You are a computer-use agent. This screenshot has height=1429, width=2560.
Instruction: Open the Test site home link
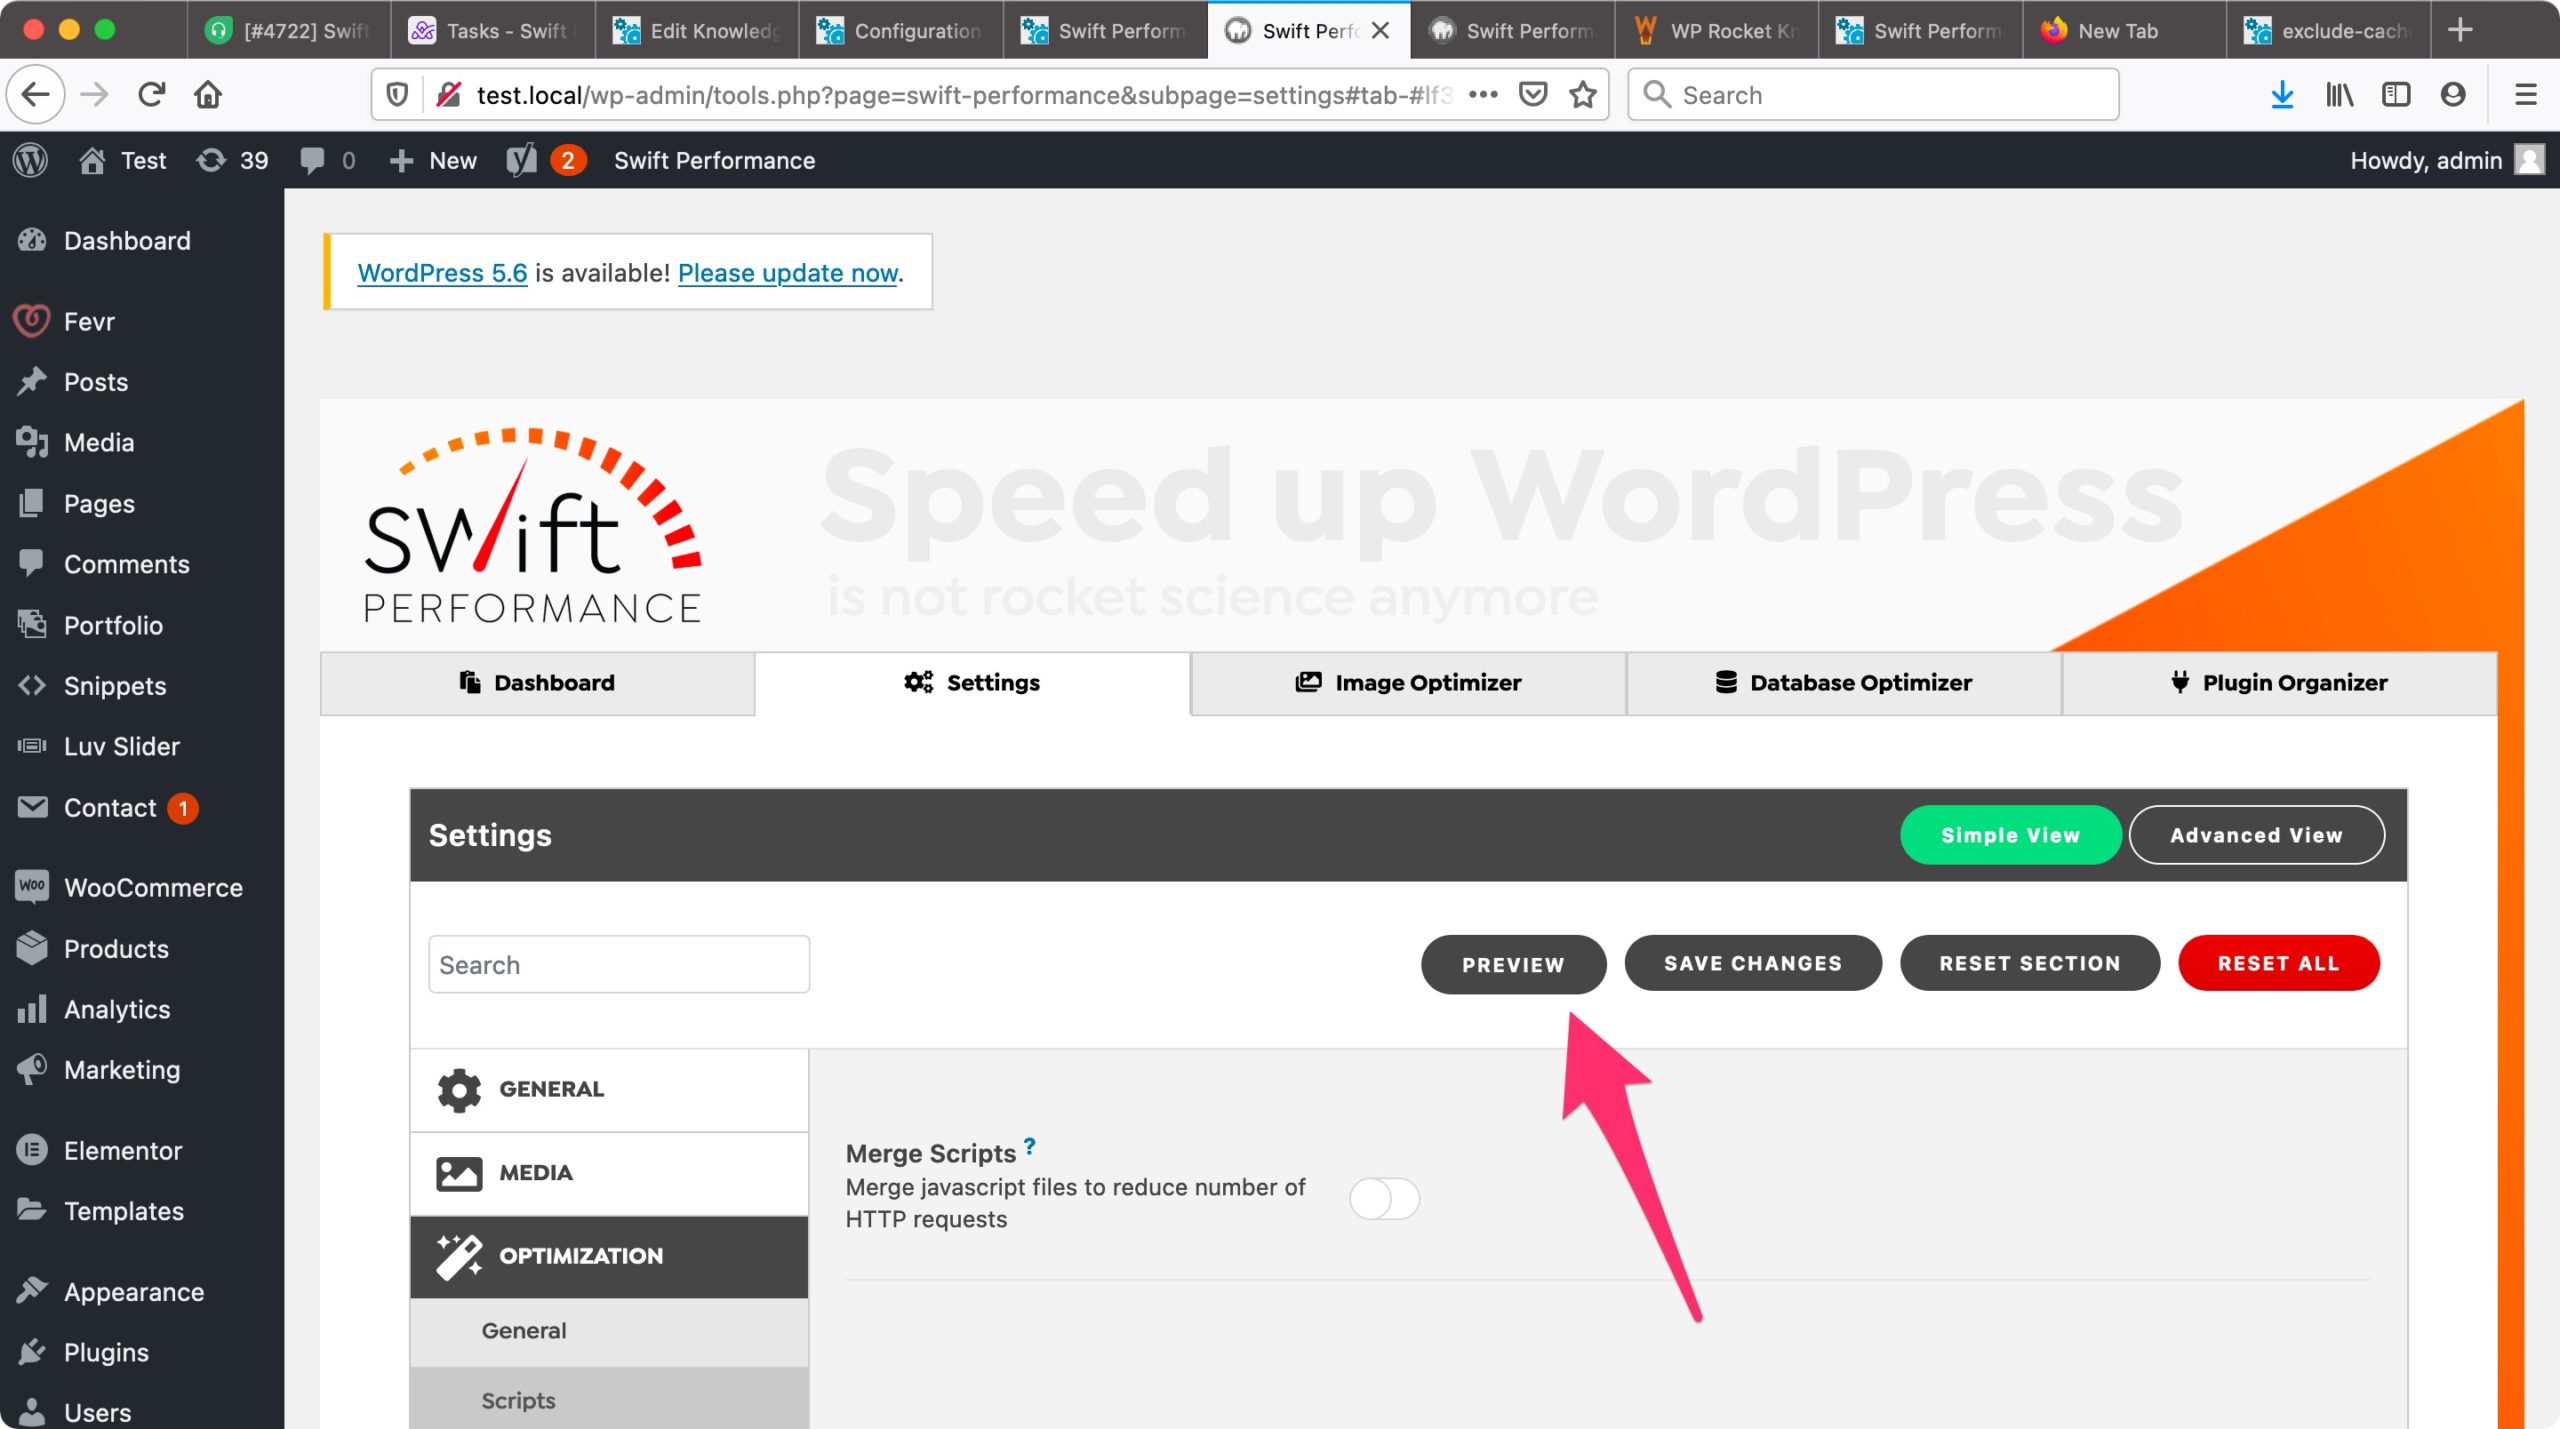(x=122, y=160)
